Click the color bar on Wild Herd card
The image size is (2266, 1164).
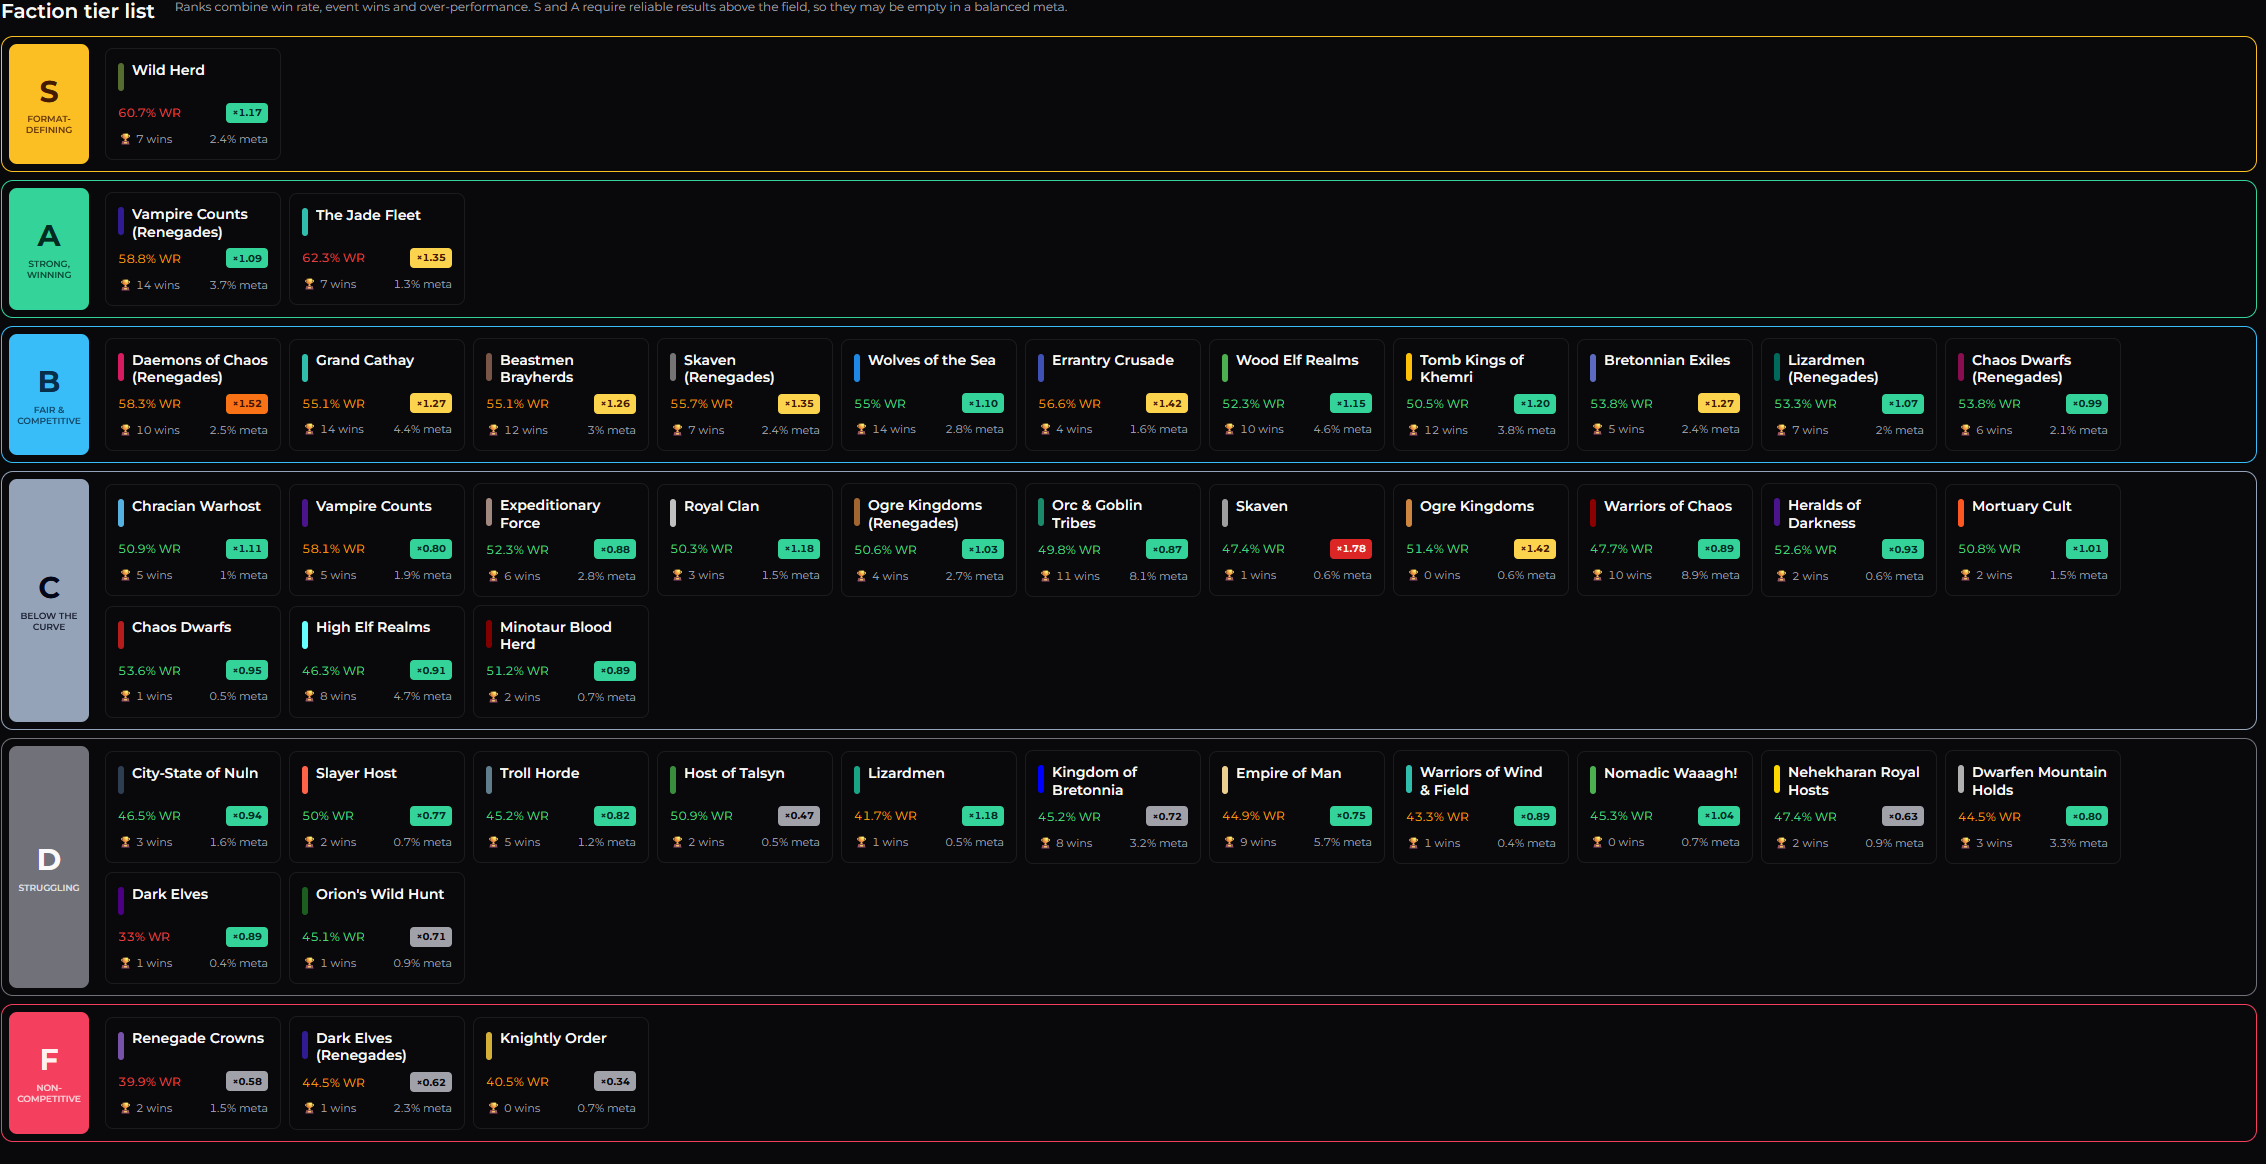tap(121, 76)
